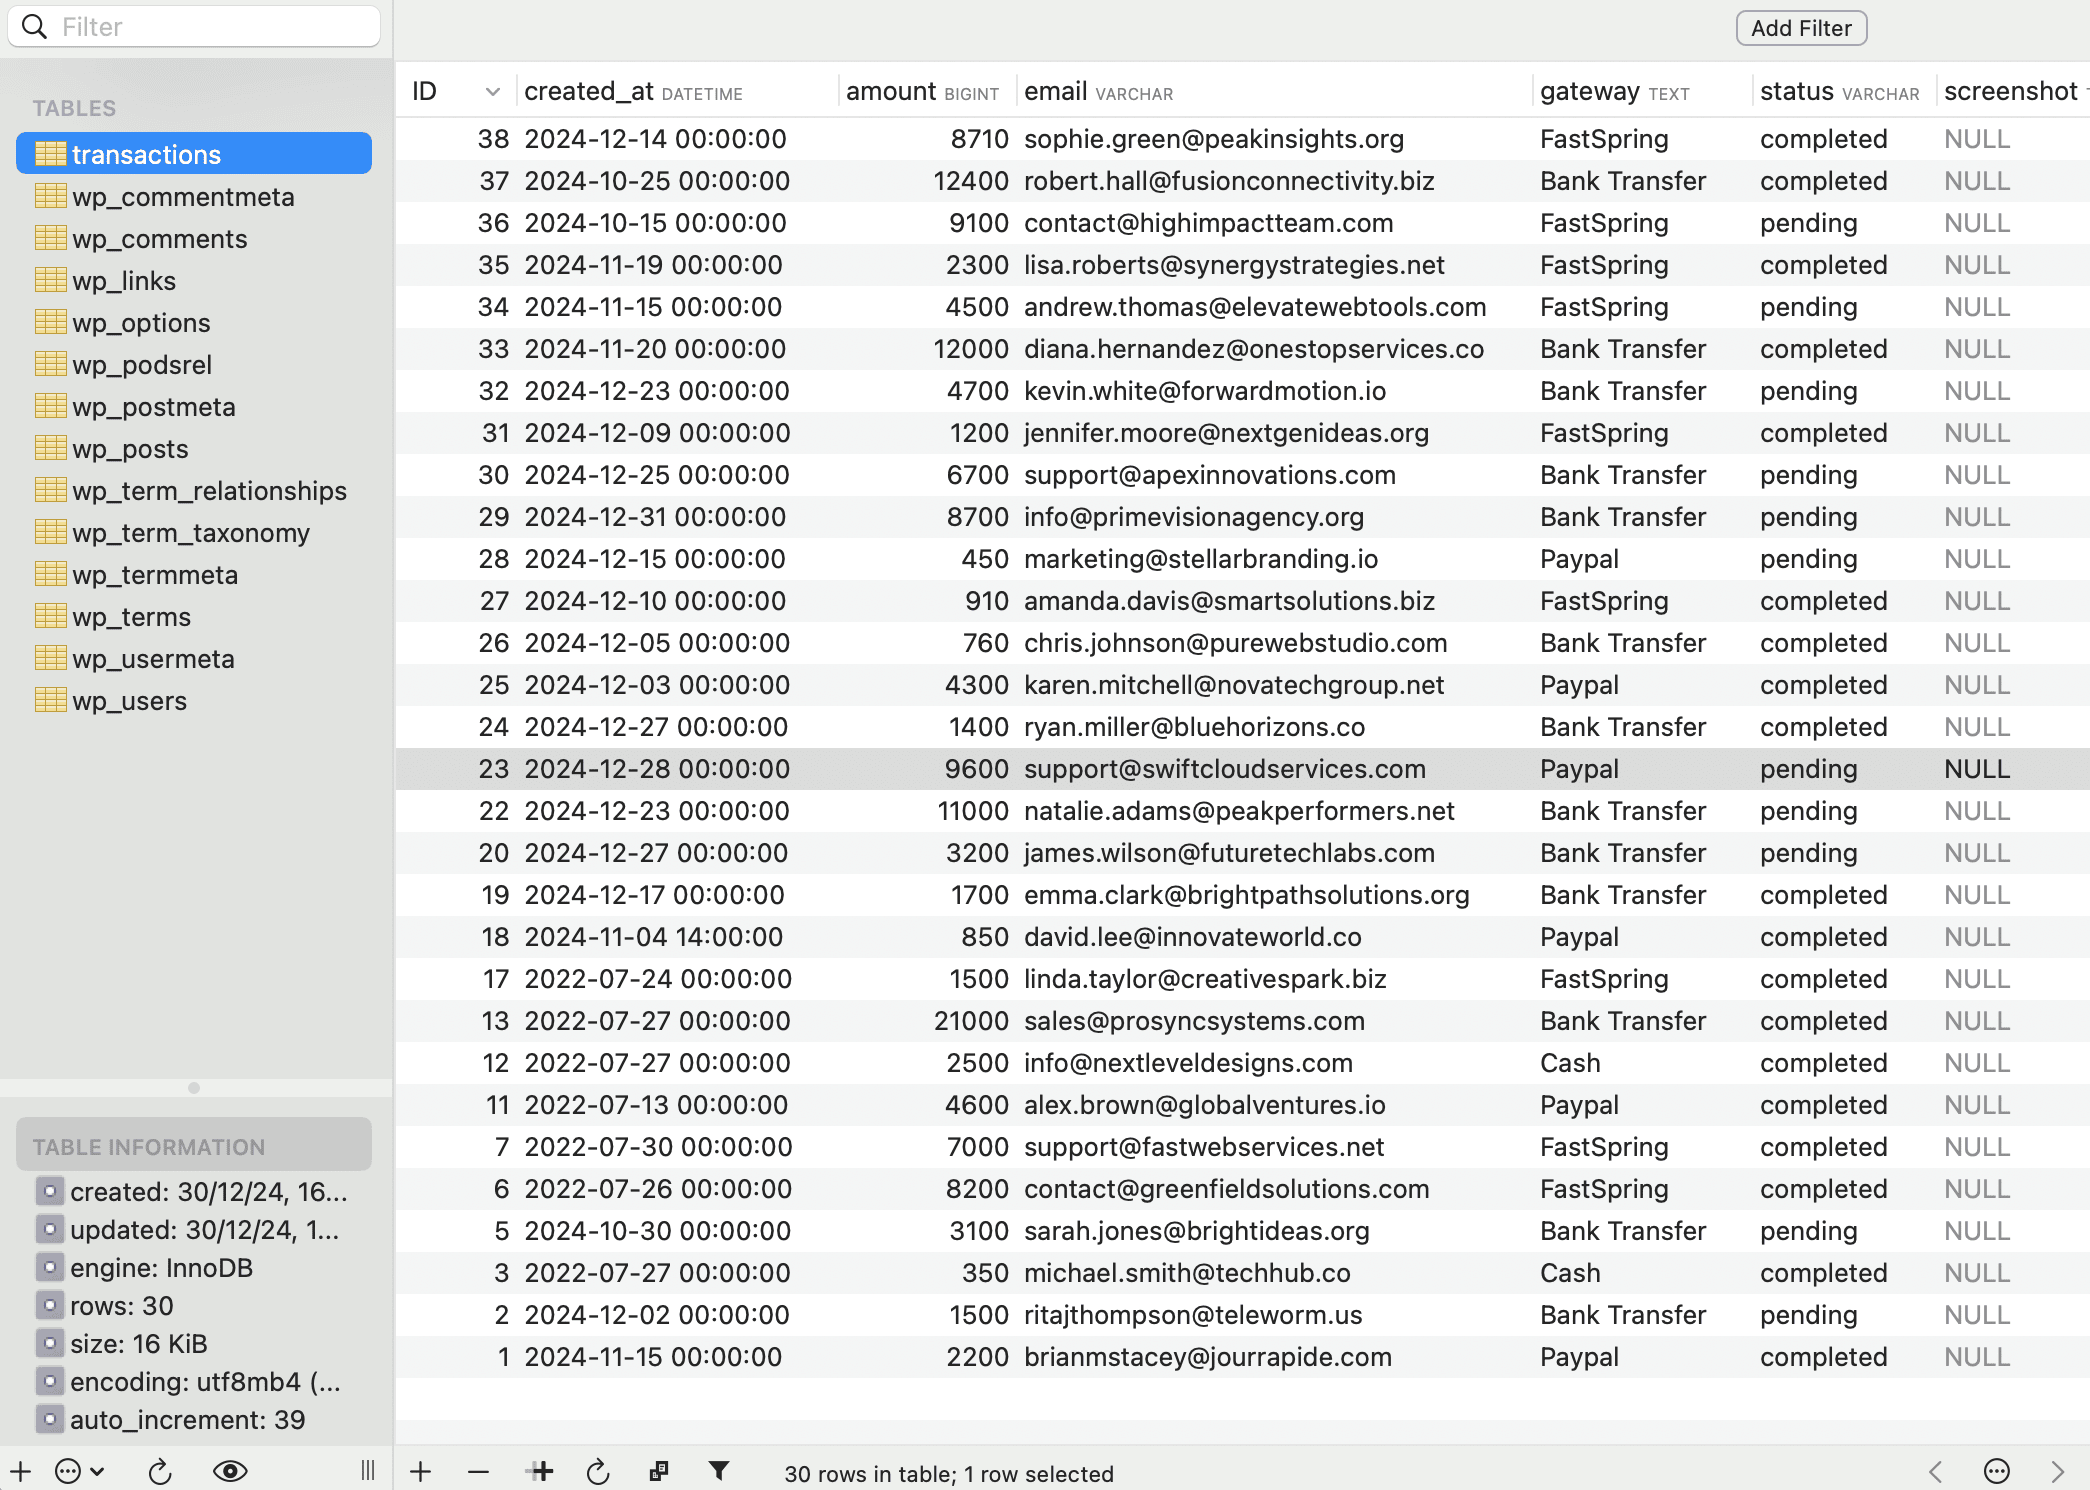Click the sidebar pane divider handle
The image size is (2090, 1490).
[x=368, y=1471]
